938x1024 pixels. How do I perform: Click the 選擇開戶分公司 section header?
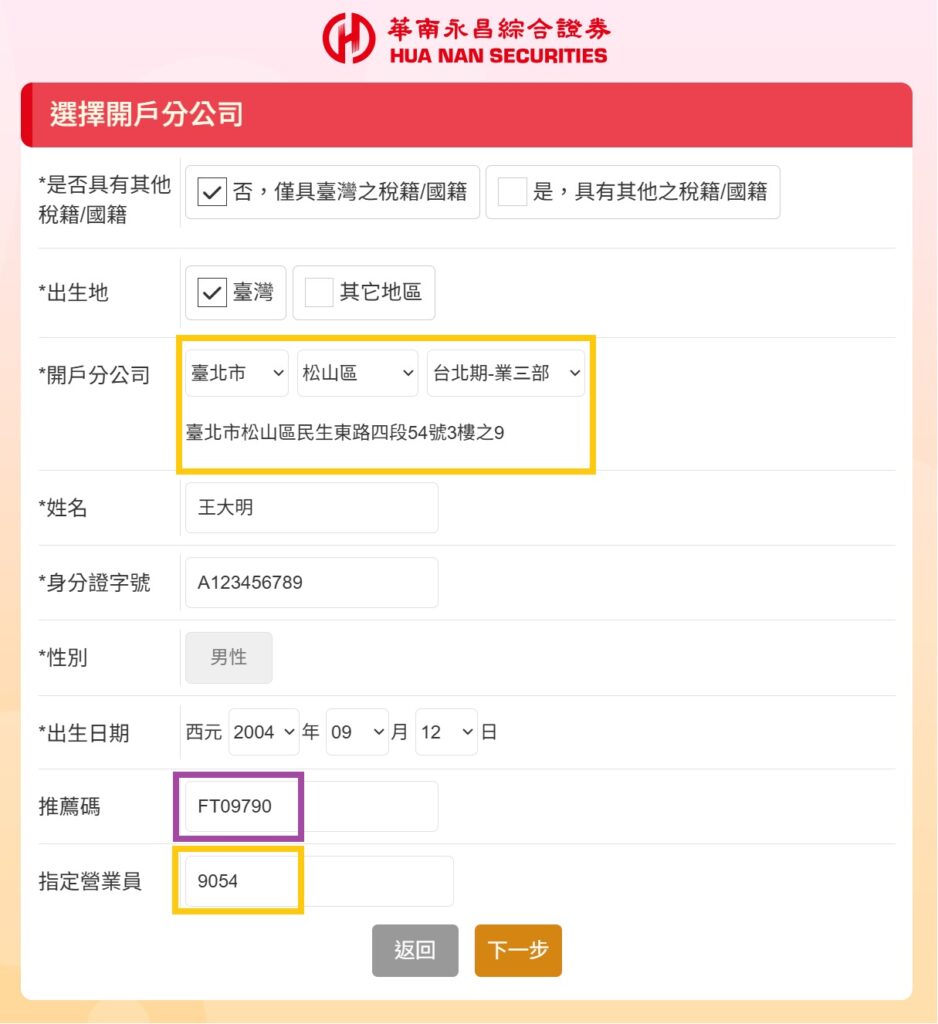coord(147,114)
